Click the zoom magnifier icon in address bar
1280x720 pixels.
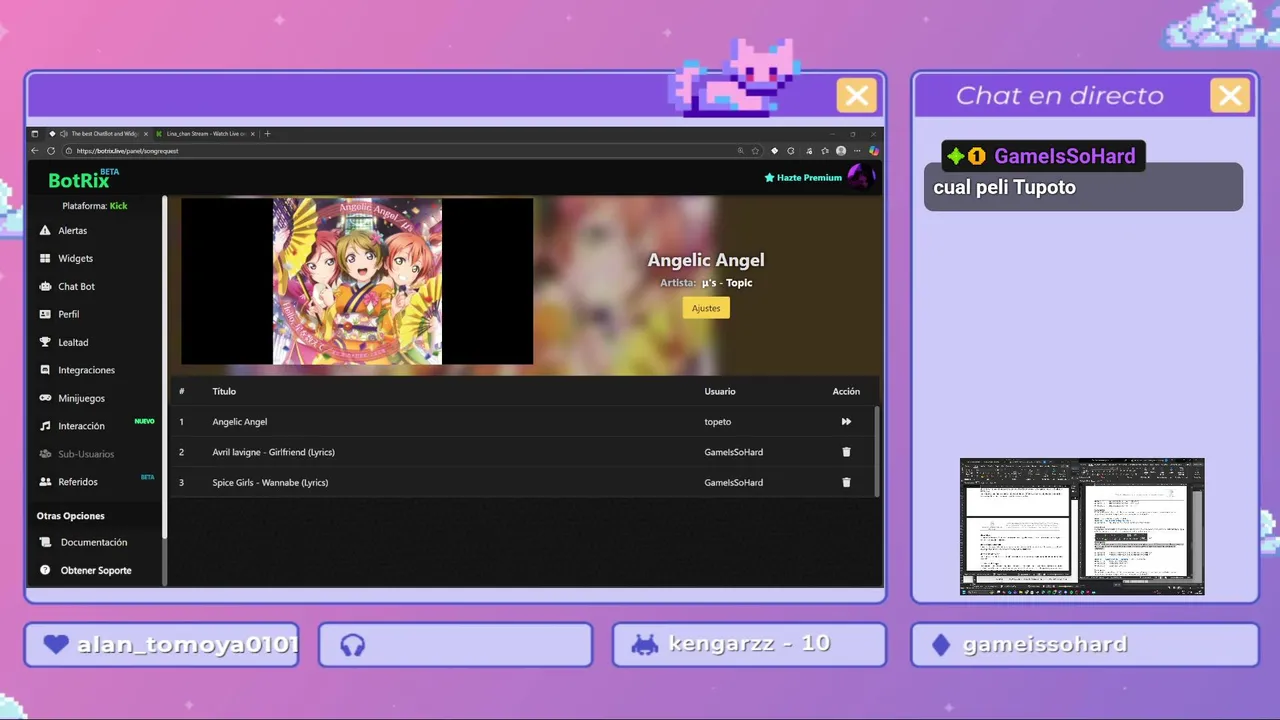point(740,151)
